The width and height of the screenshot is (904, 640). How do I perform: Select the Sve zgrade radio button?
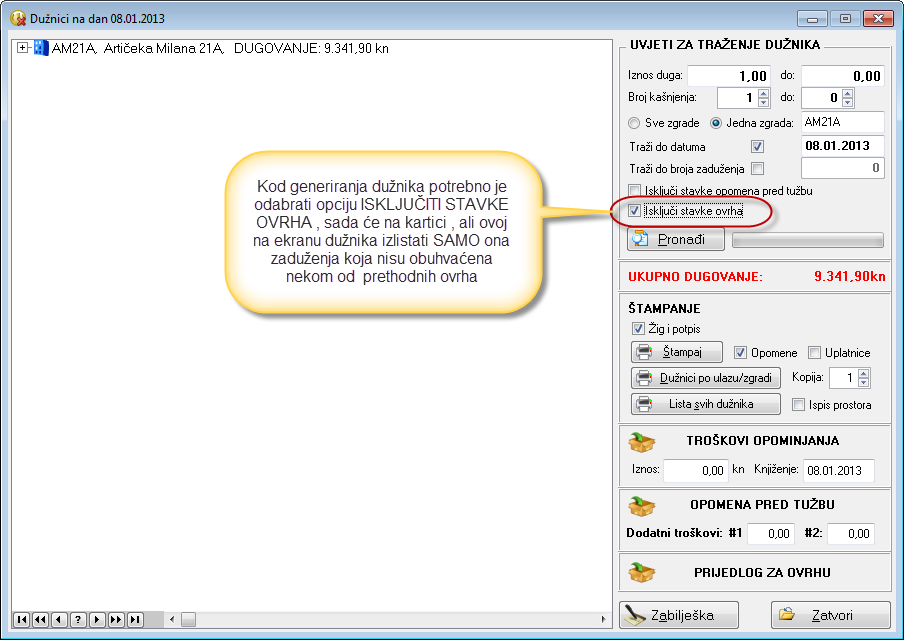[634, 123]
